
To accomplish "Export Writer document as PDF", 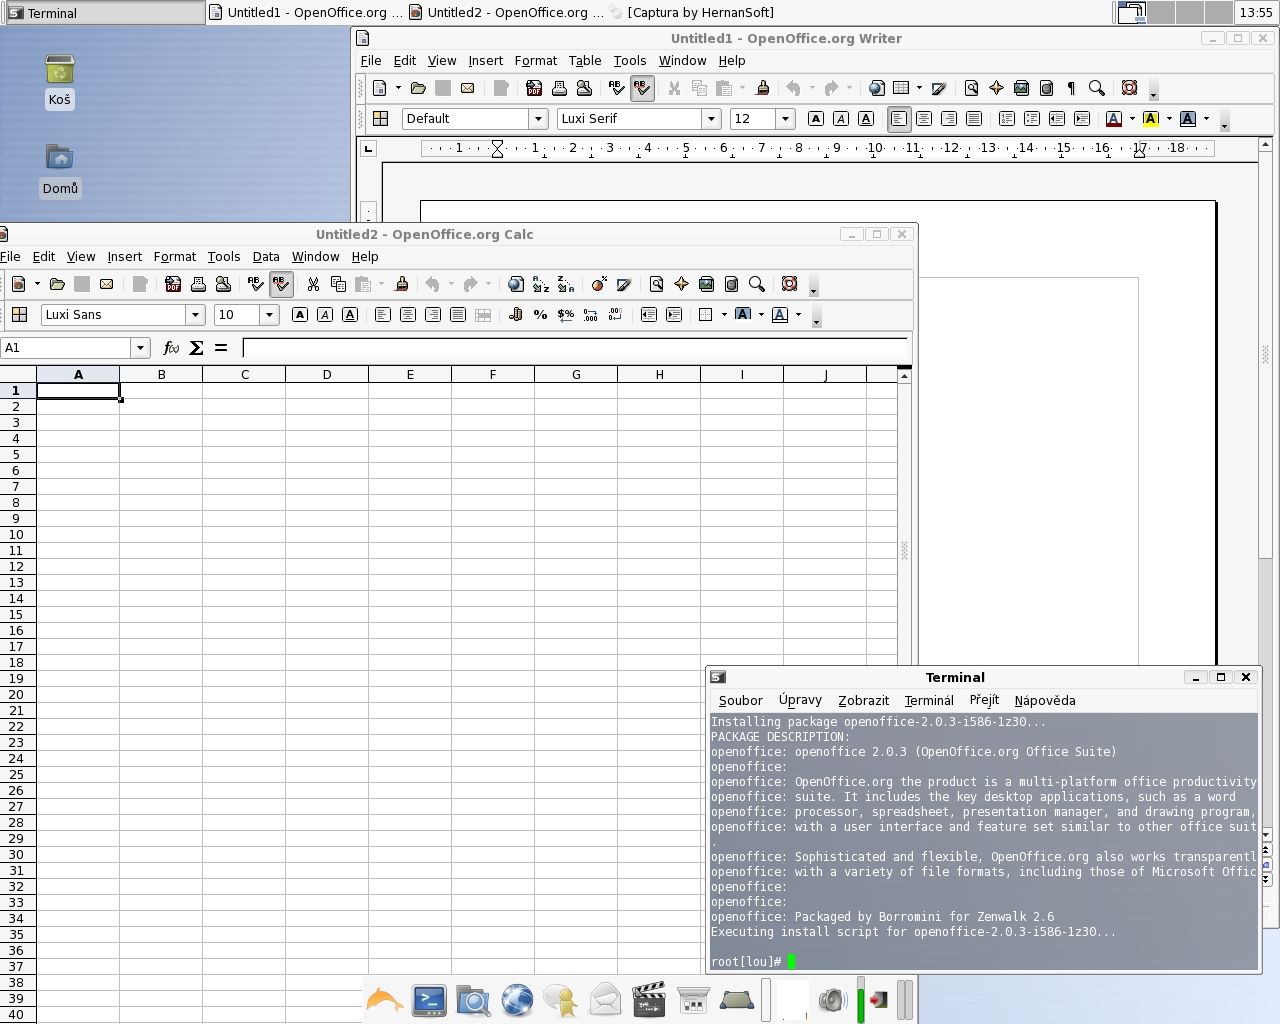I will tap(534, 88).
